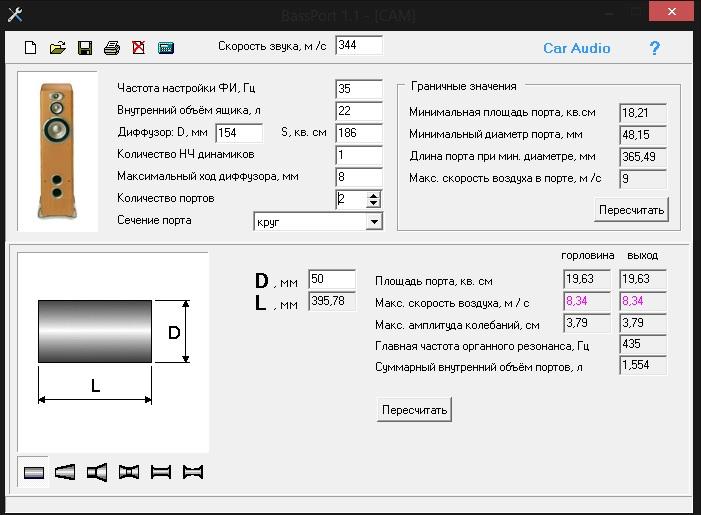The image size is (701, 515).
Task: Increase Количество портов with up arrow
Action: [374, 195]
